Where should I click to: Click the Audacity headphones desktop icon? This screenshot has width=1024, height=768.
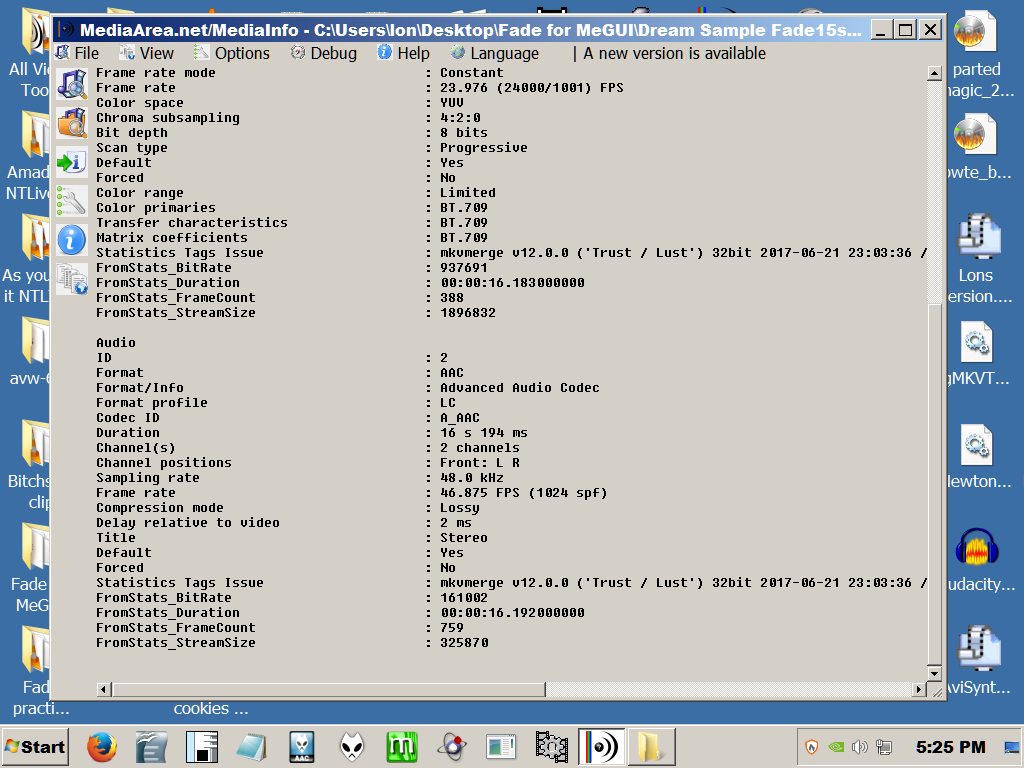click(977, 547)
